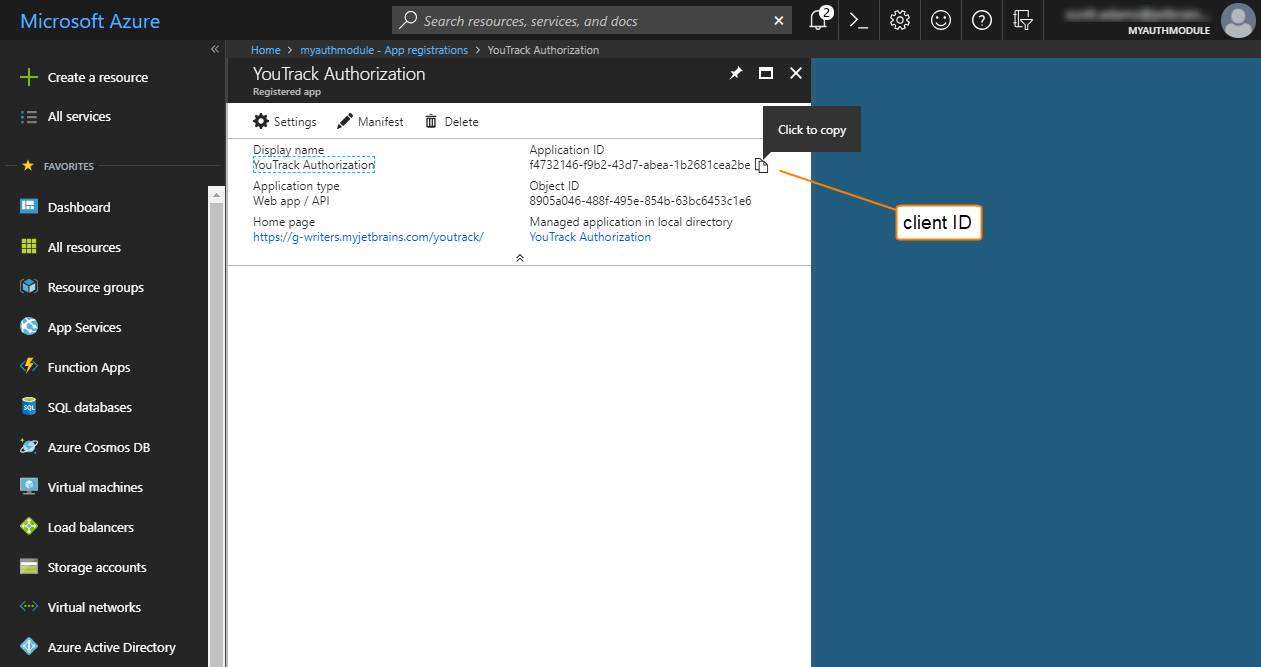Click Create a resource plus icon
This screenshot has width=1261, height=667.
point(29,77)
